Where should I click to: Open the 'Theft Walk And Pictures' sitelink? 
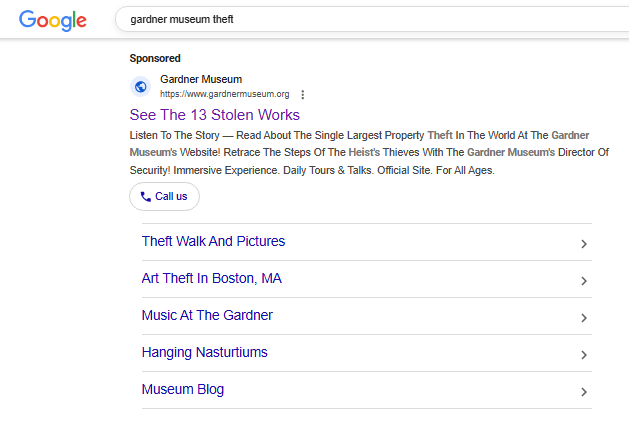tap(213, 241)
